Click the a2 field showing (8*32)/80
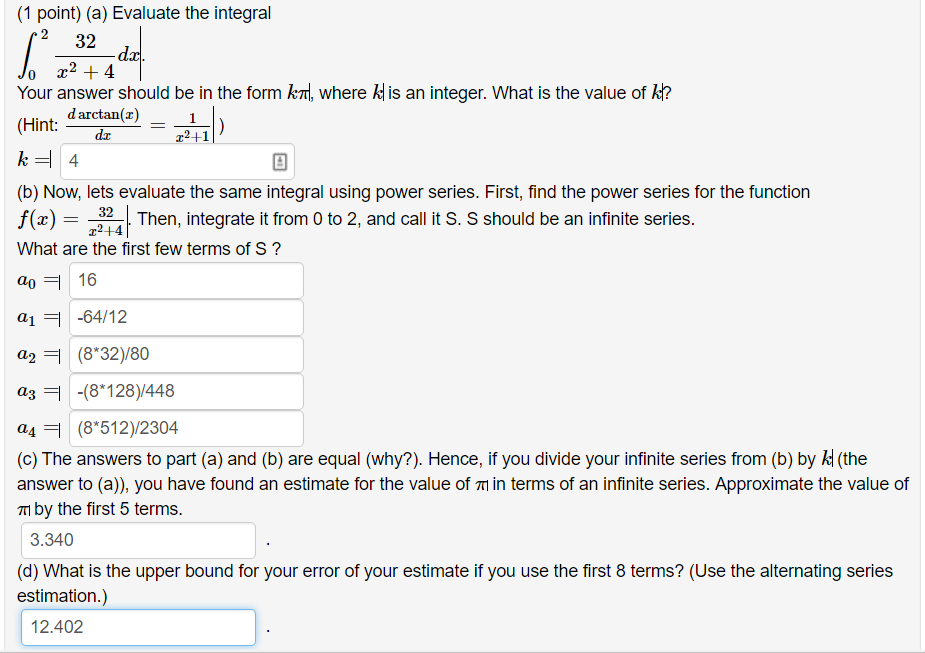This screenshot has height=653, width=925. 185,354
